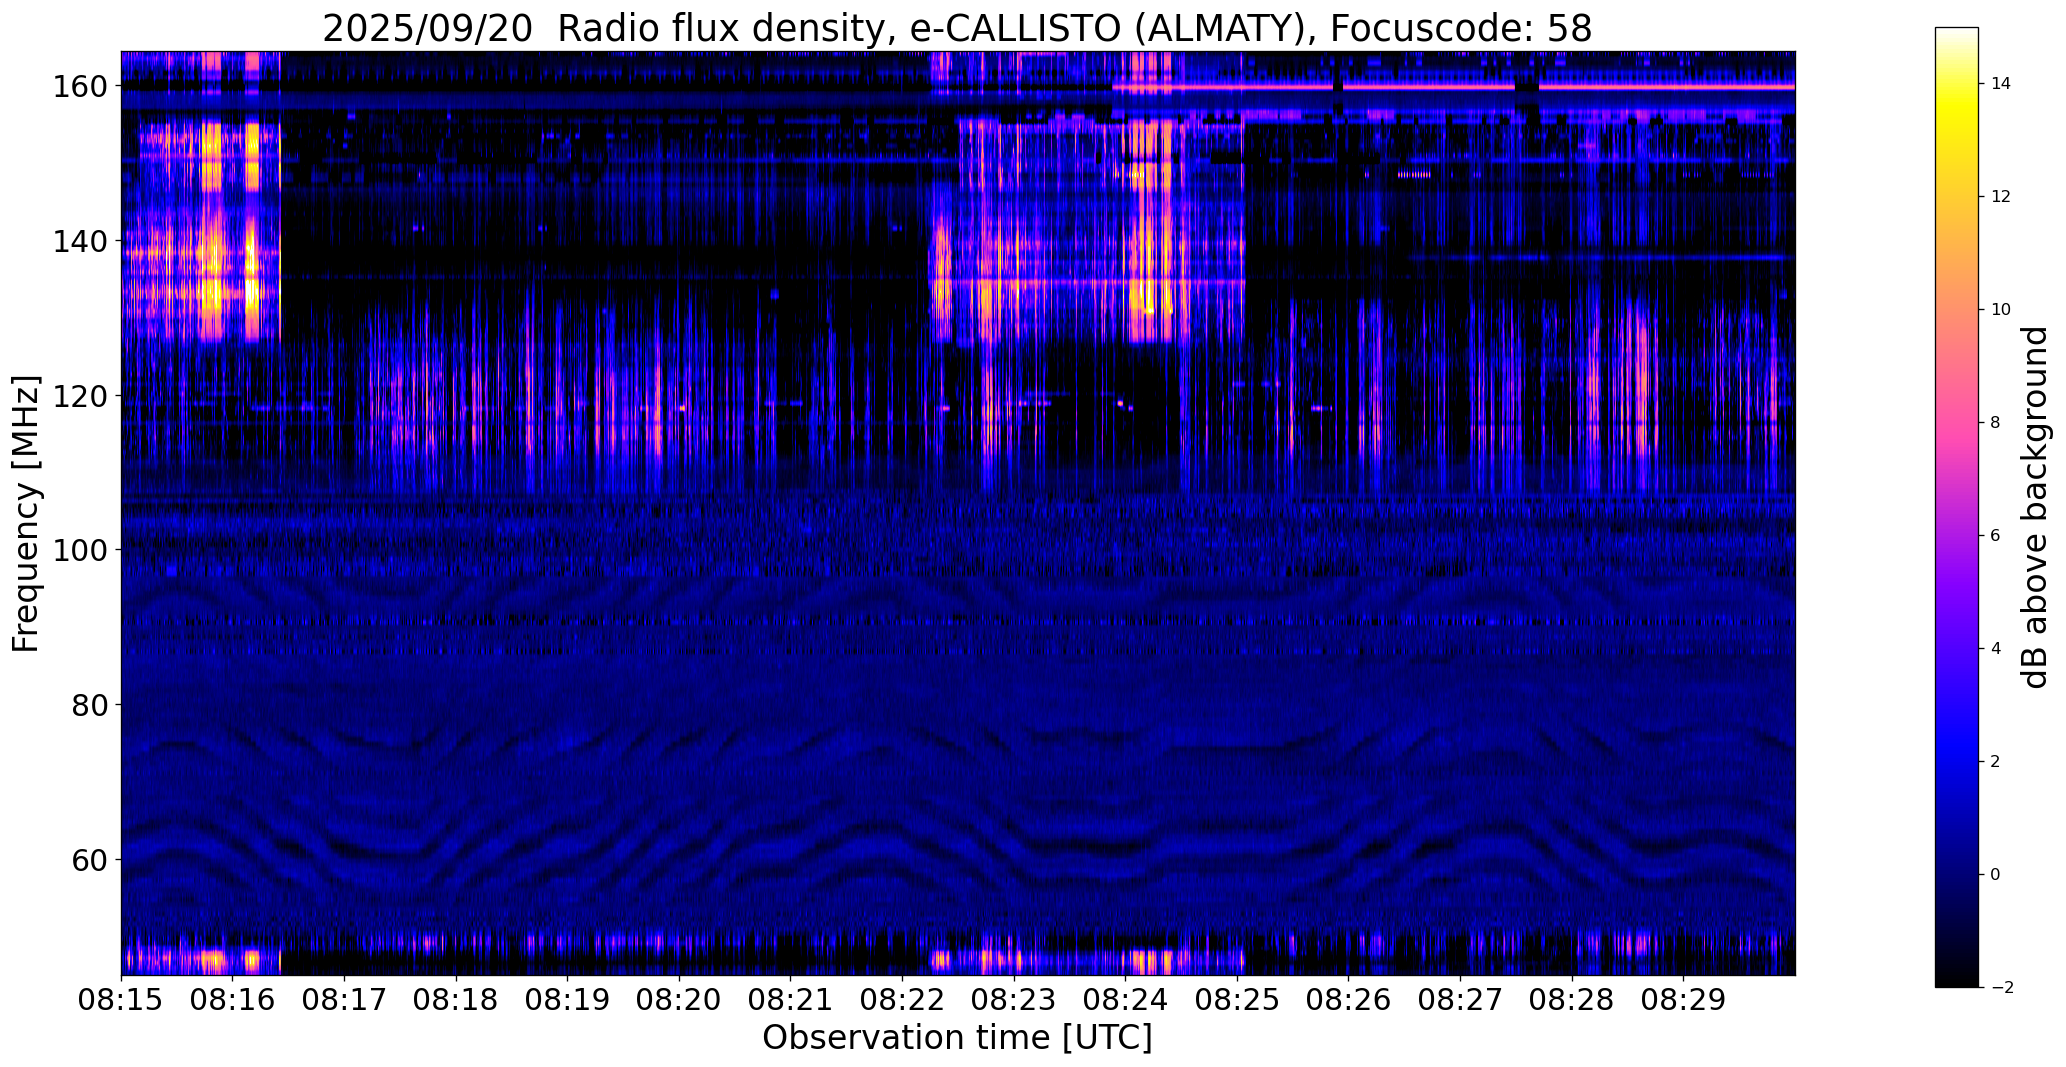Image resolution: width=2066 pixels, height=1067 pixels.
Task: Click the 08:21 time tick label
Action: point(791,1001)
